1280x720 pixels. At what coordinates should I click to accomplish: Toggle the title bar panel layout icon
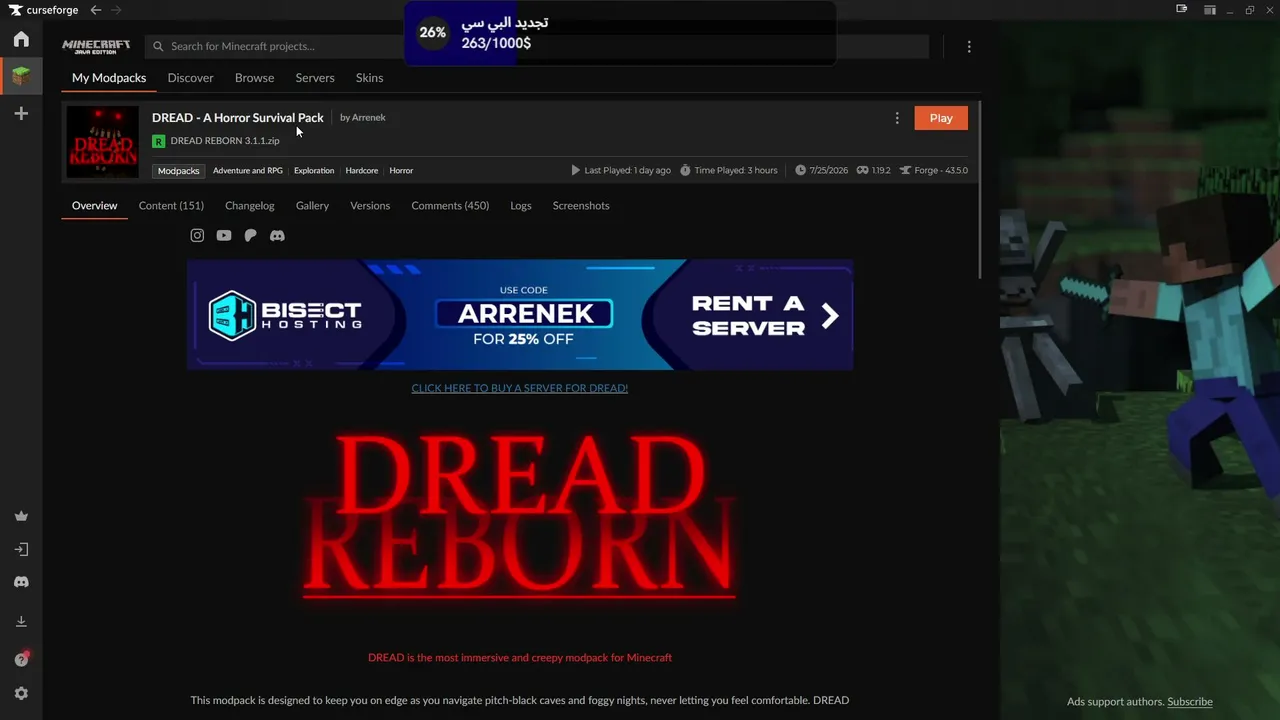point(1210,10)
